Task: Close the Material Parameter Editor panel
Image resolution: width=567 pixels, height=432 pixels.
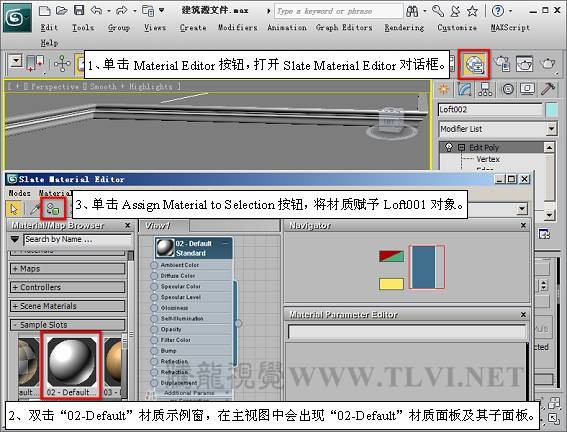Action: [x=523, y=315]
